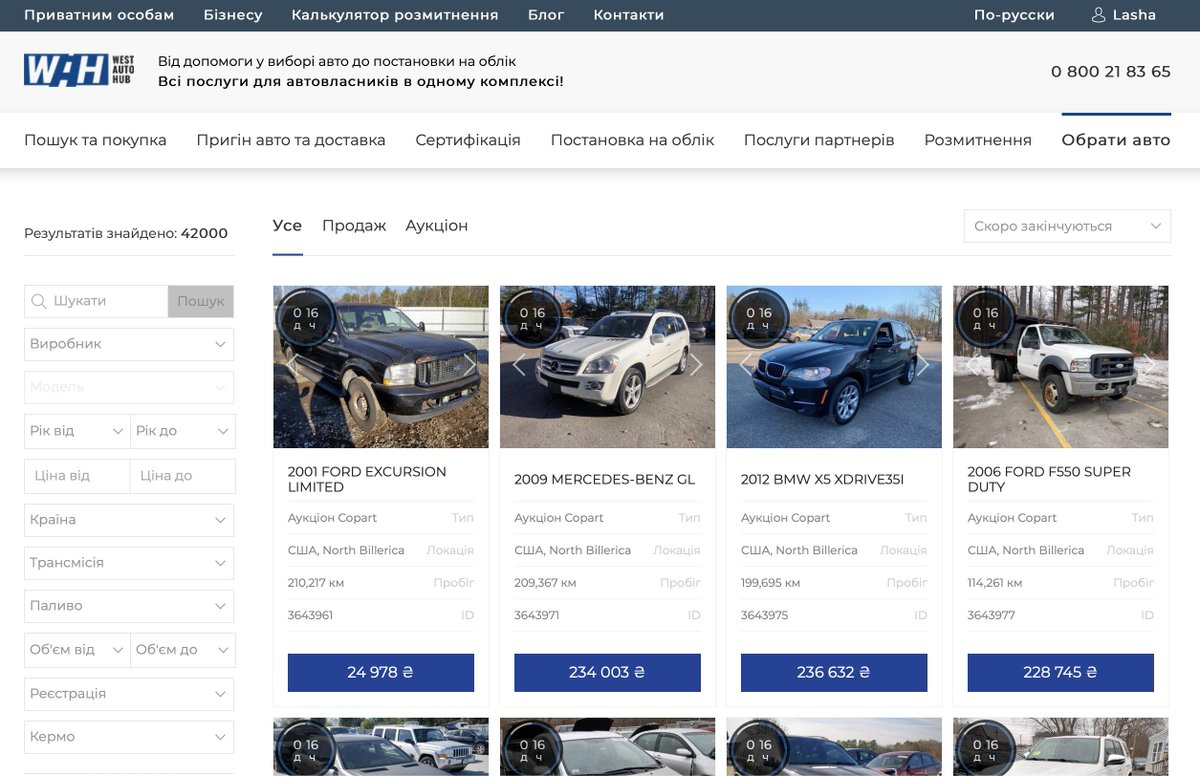Open the Рік від dropdown

(77, 431)
